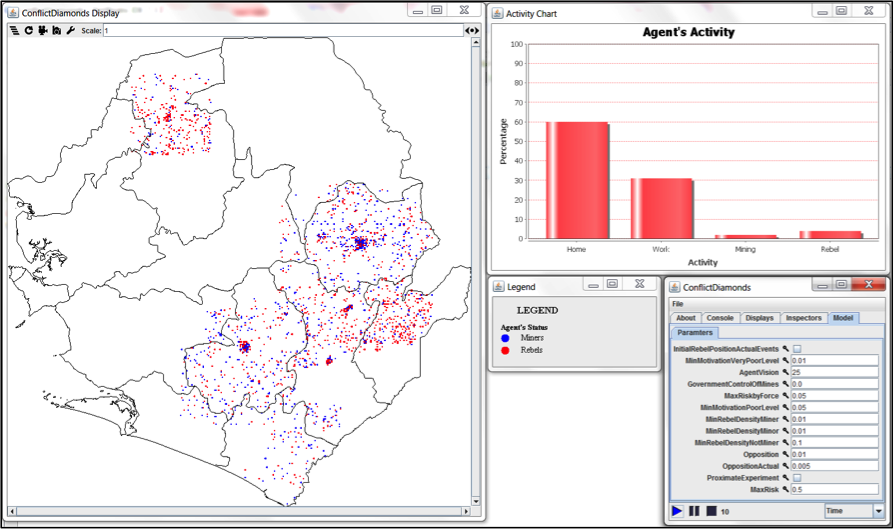Click the movie camera icon to record
This screenshot has height=529, width=894.
tap(43, 31)
